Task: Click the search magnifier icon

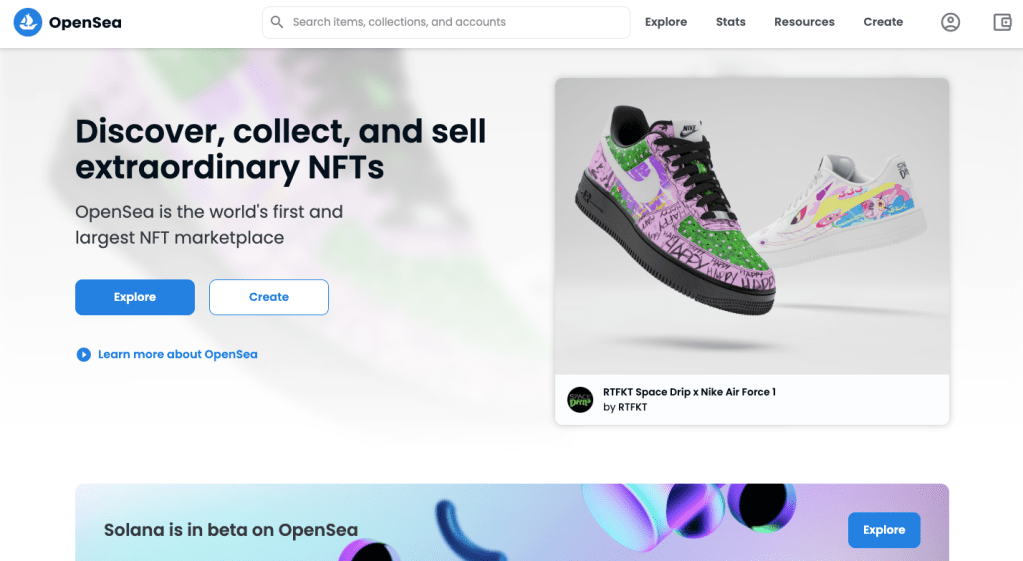Action: pos(277,22)
